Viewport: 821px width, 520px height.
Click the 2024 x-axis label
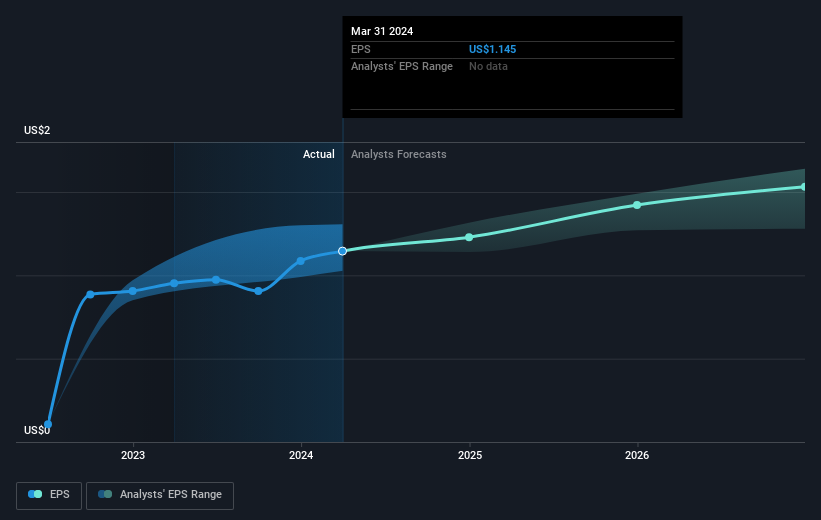(301, 455)
